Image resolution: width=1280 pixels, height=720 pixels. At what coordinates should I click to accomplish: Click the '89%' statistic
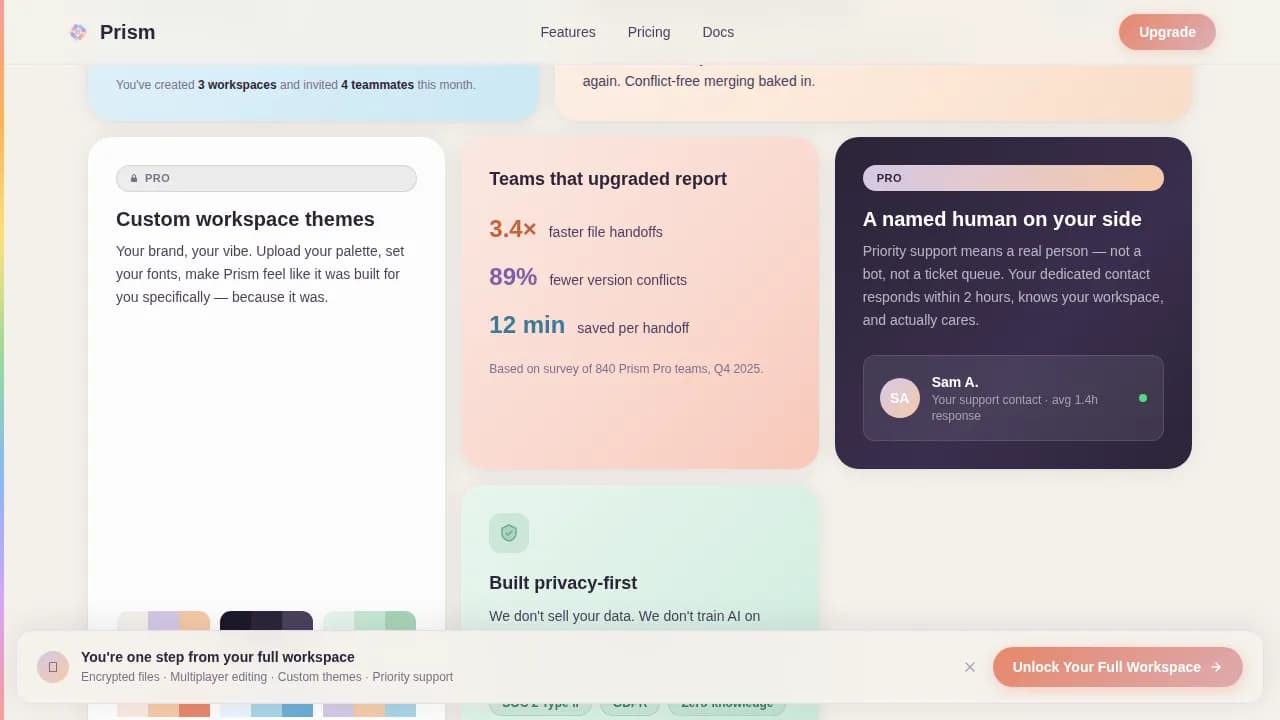[x=513, y=277]
